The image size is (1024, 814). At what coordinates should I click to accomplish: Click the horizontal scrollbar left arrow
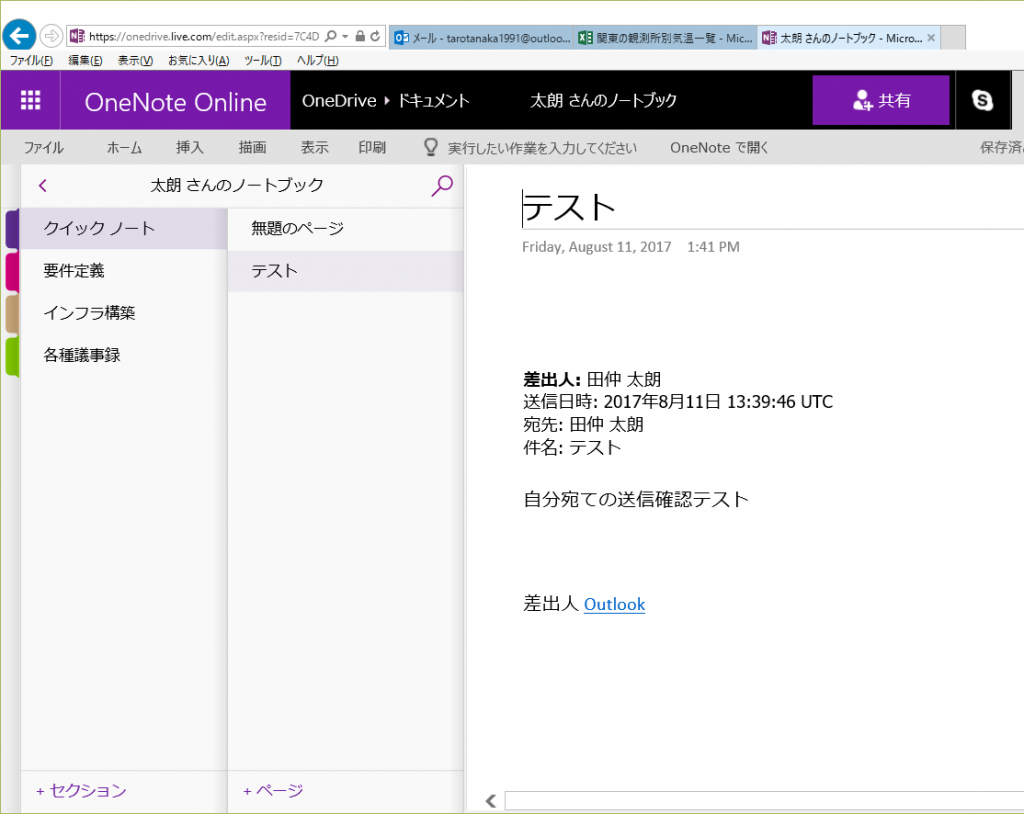(x=491, y=800)
